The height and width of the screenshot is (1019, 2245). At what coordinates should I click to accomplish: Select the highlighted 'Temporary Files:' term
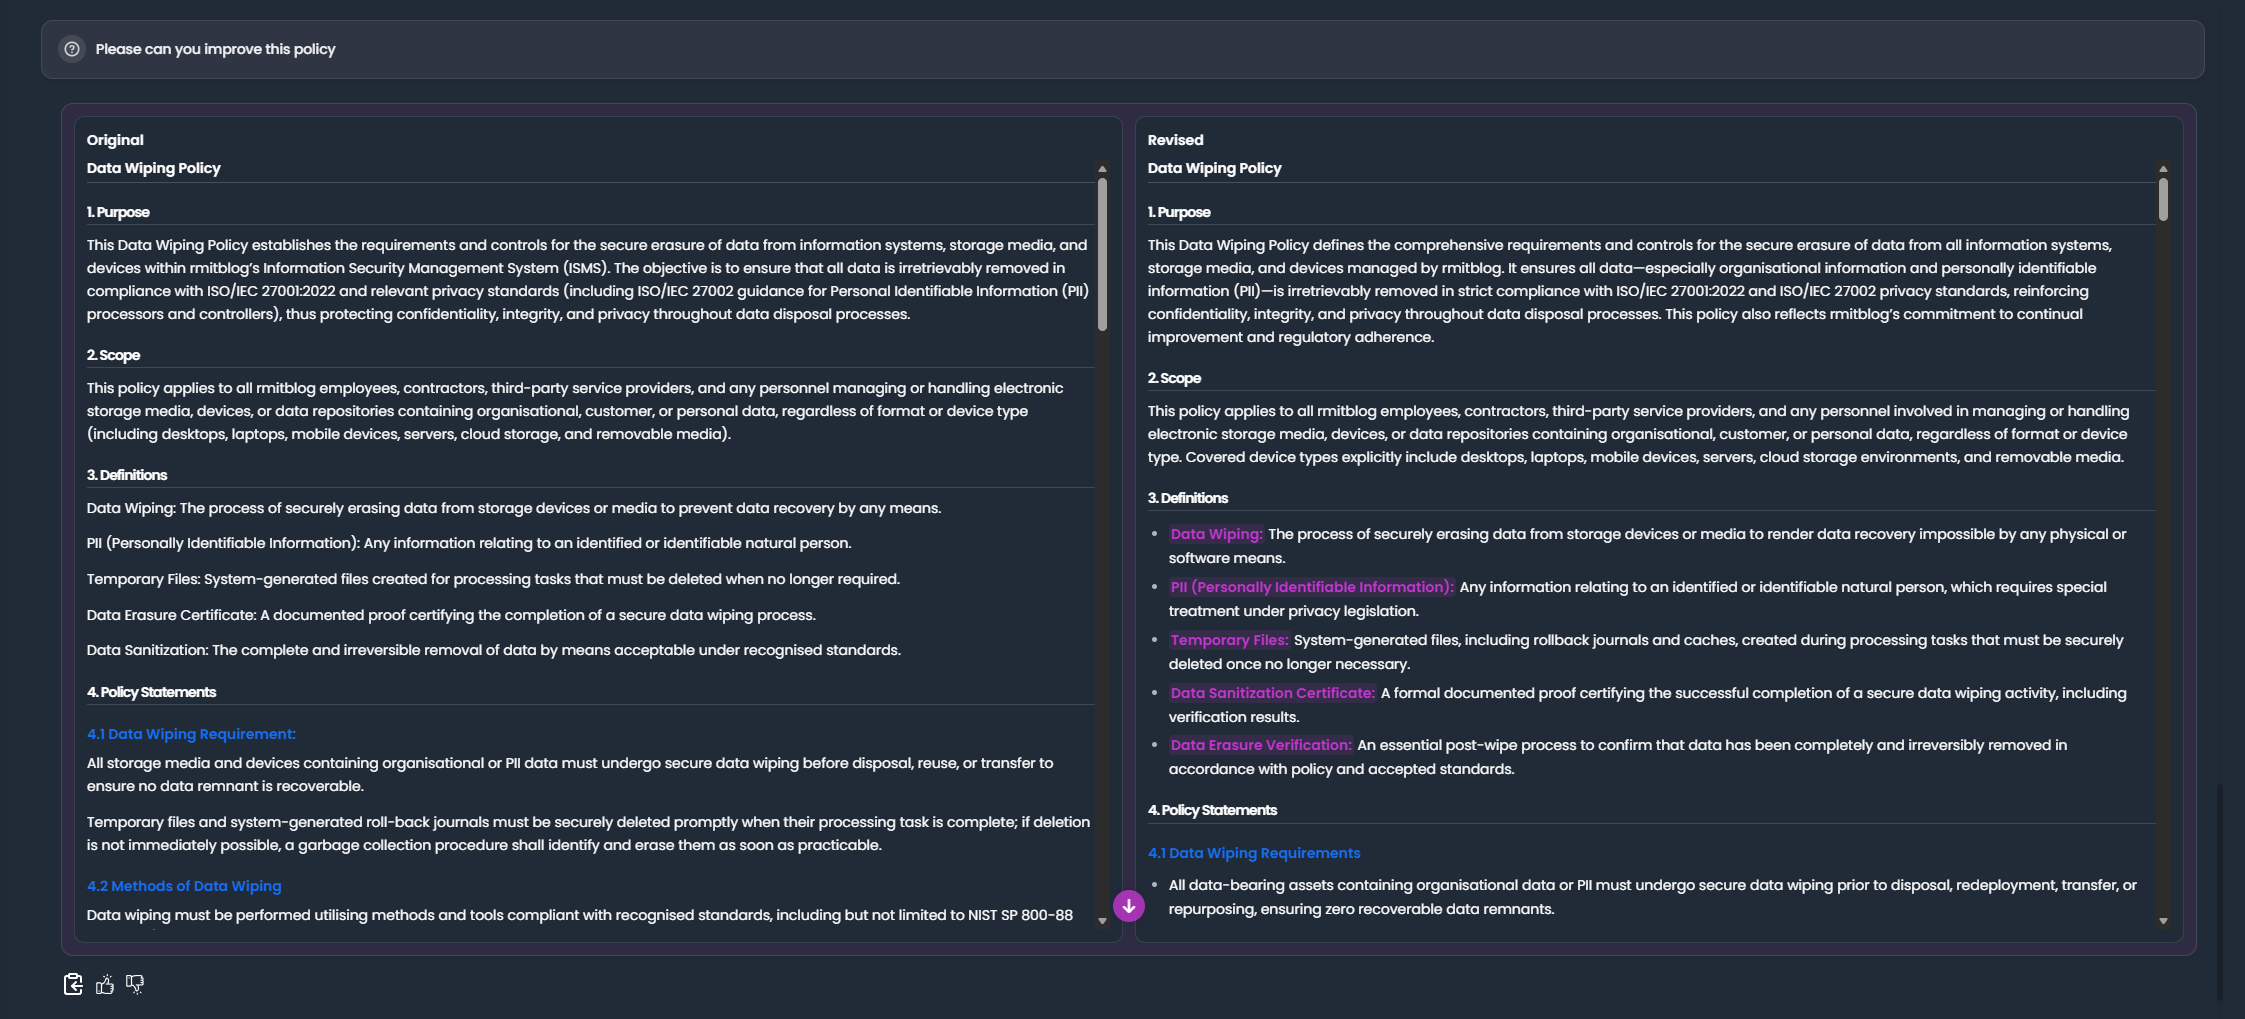coord(1229,640)
